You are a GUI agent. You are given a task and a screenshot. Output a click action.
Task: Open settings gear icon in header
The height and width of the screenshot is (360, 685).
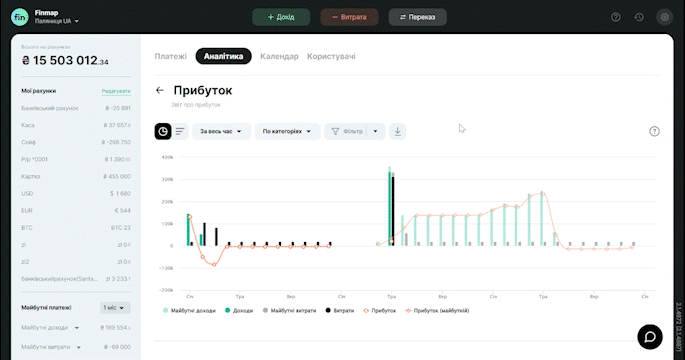[x=664, y=17]
